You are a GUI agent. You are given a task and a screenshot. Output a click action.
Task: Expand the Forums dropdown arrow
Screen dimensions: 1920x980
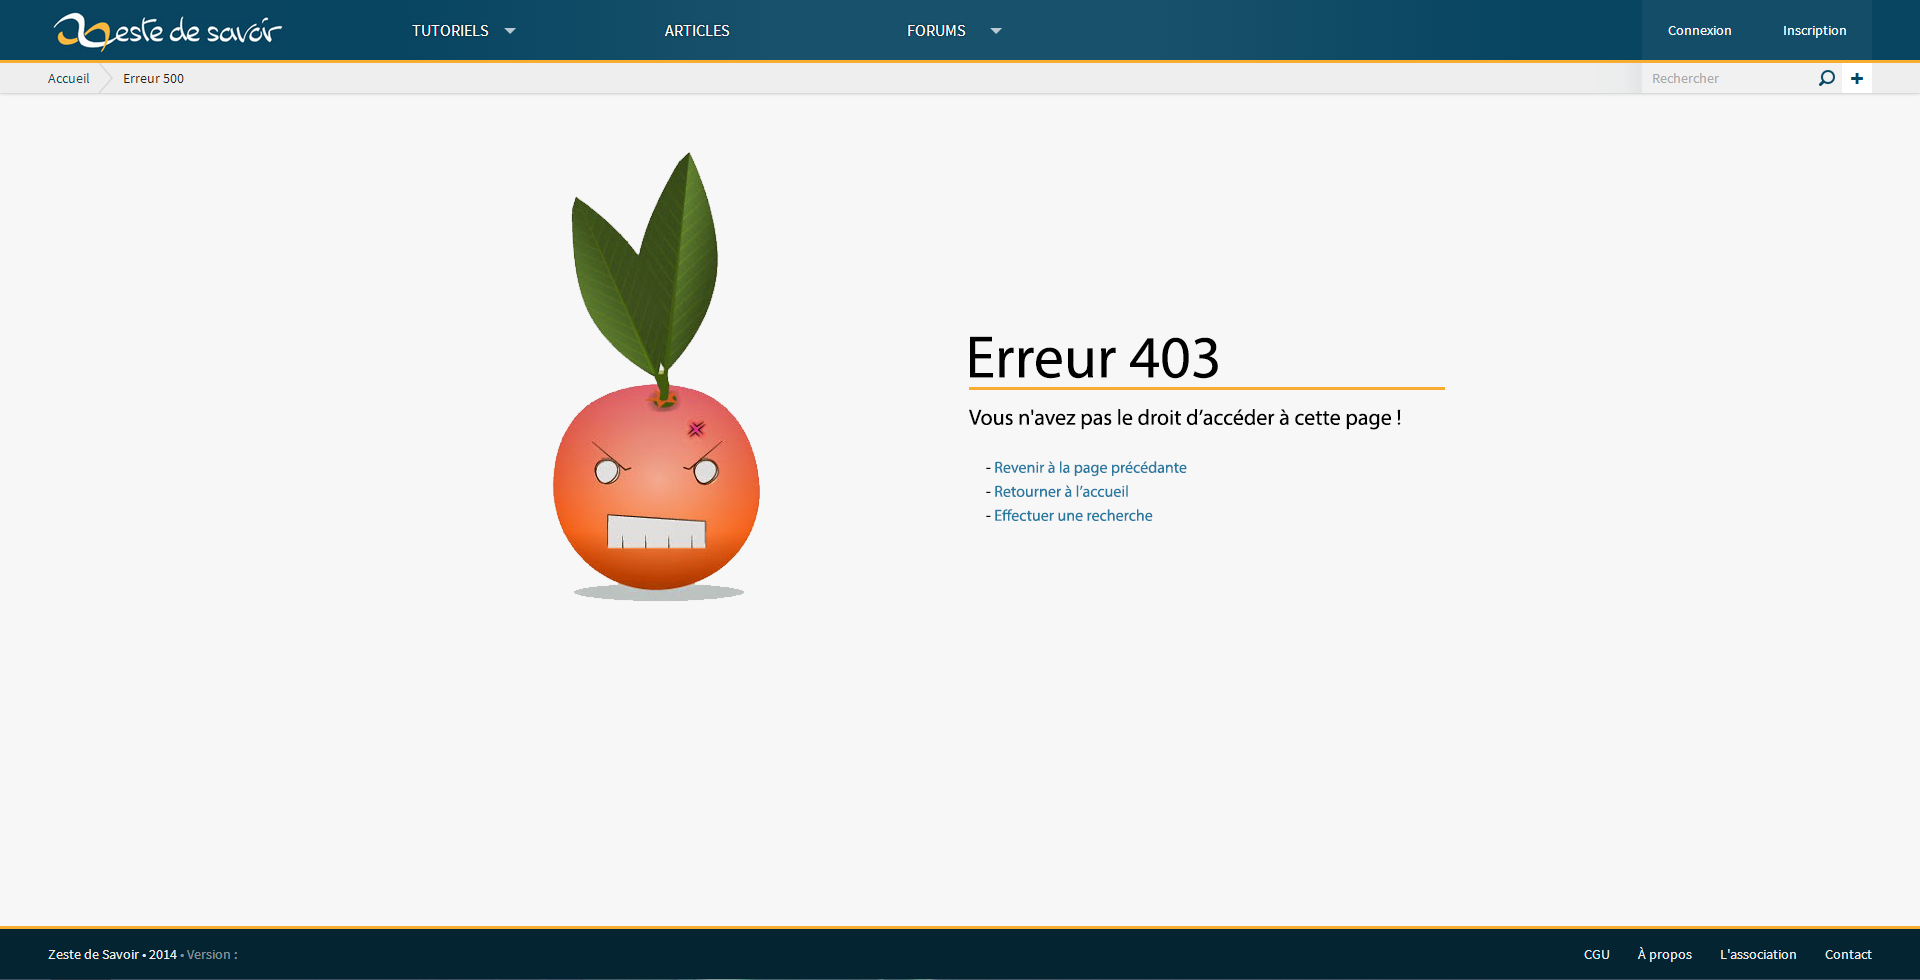996,31
